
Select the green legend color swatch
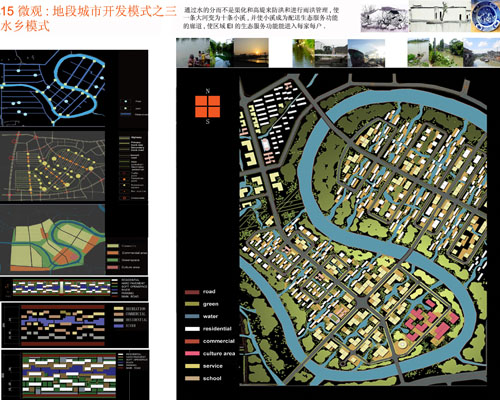click(x=192, y=304)
